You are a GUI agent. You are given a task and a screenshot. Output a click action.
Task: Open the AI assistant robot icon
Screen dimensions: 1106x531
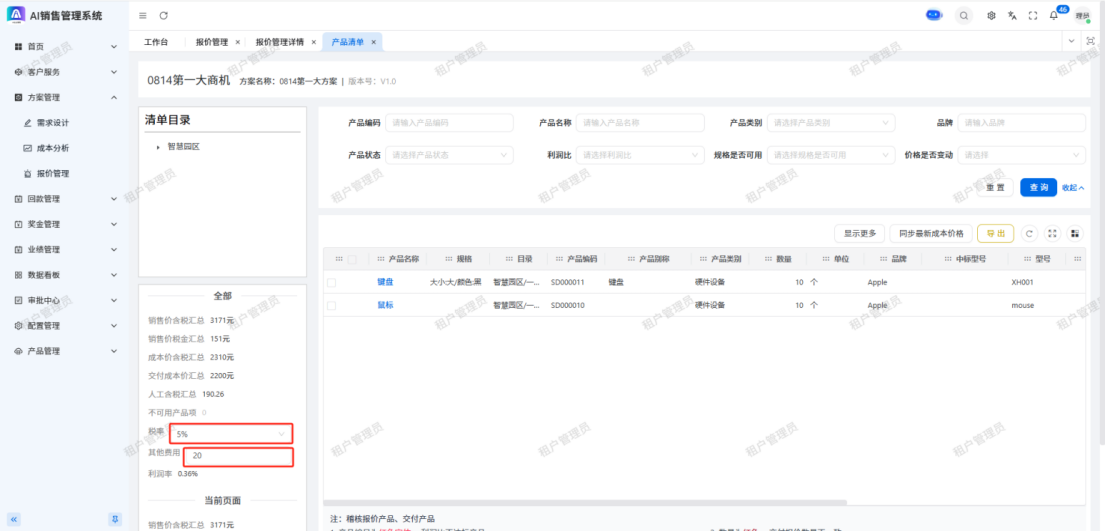(x=934, y=15)
